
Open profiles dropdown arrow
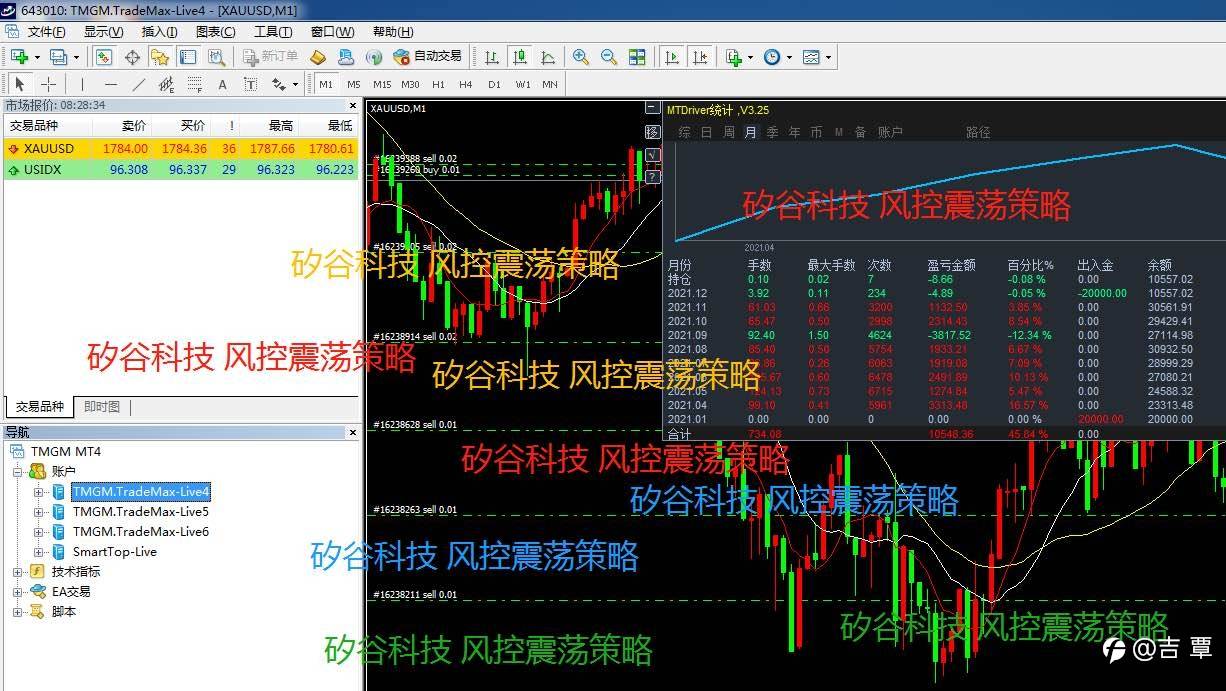point(76,57)
